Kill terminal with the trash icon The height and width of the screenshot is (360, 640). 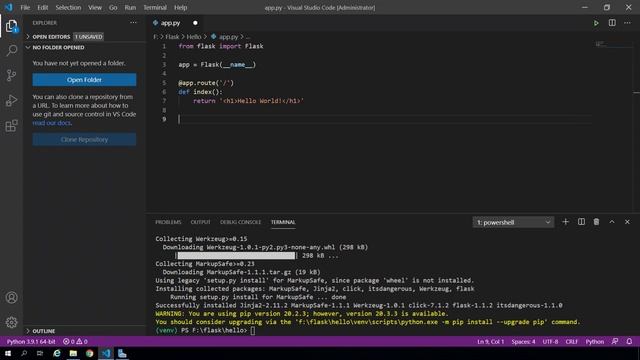coord(596,222)
